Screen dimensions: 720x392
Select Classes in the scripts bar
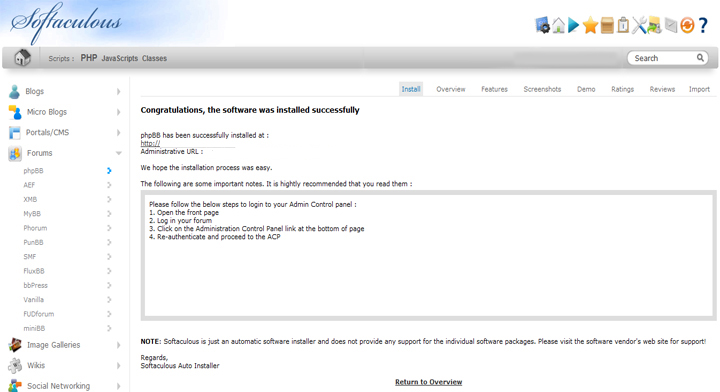tap(154, 58)
